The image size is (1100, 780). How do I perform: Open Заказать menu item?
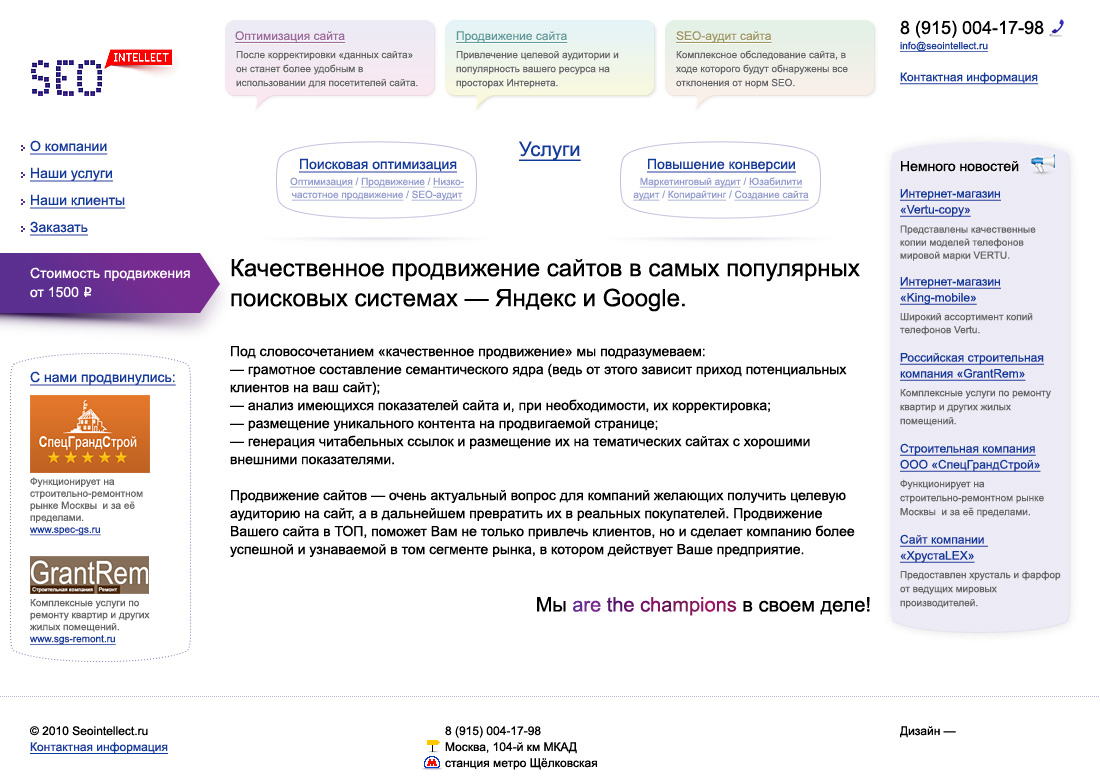[x=59, y=227]
